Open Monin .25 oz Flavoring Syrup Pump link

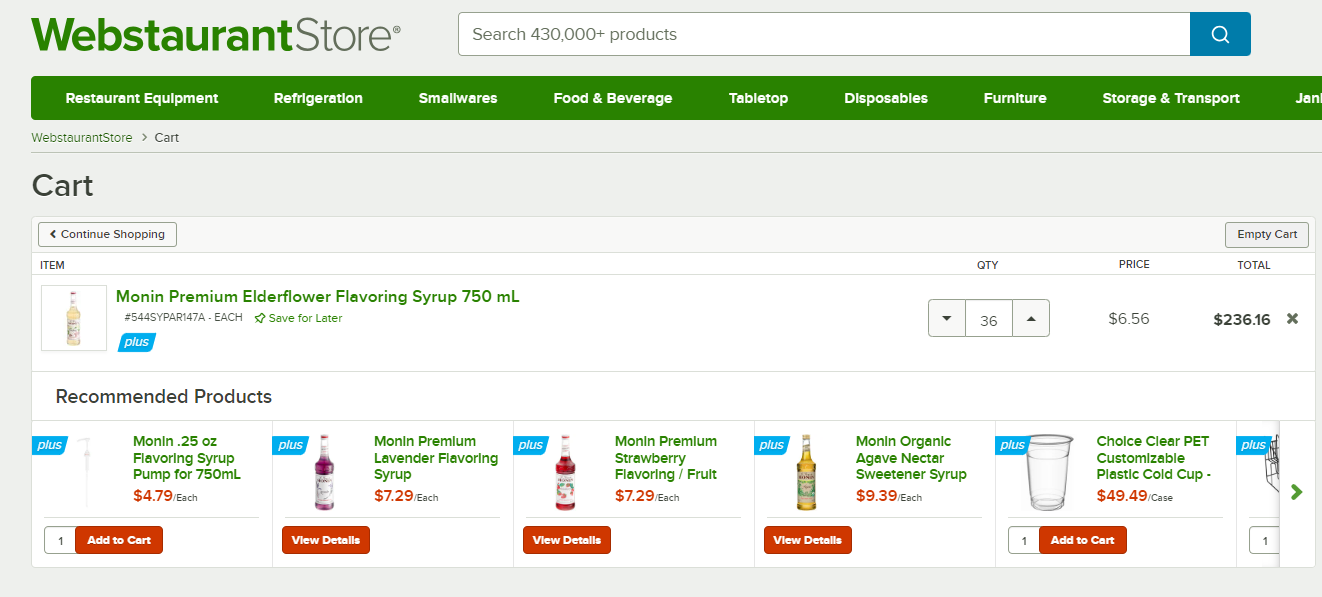187,458
